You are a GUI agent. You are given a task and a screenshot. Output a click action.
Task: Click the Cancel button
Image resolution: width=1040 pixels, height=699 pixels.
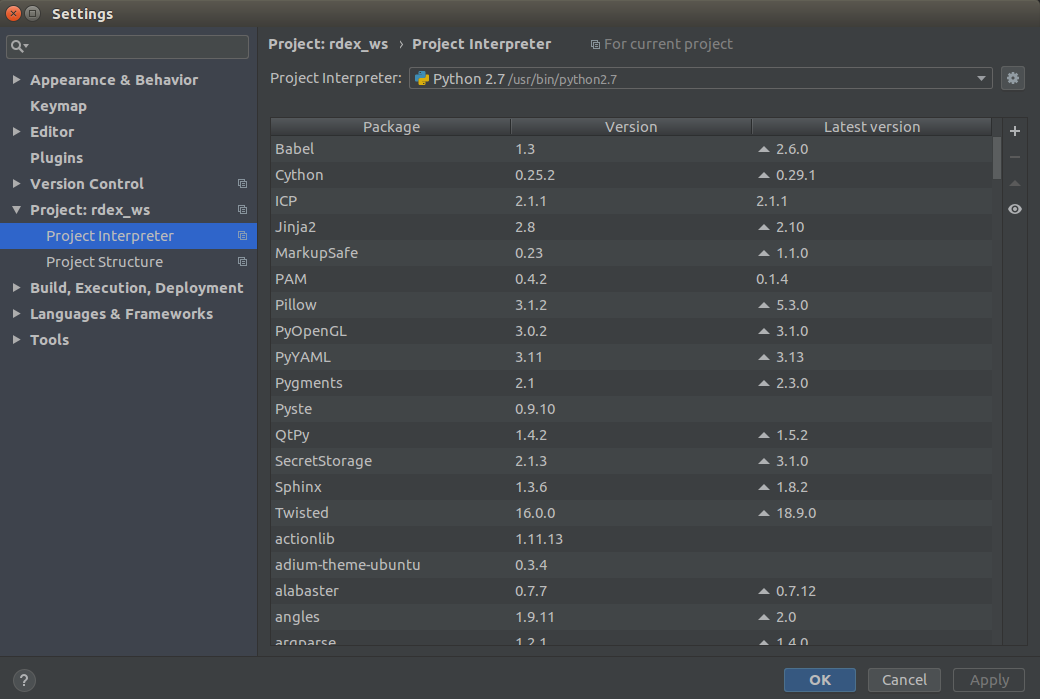tap(904, 680)
